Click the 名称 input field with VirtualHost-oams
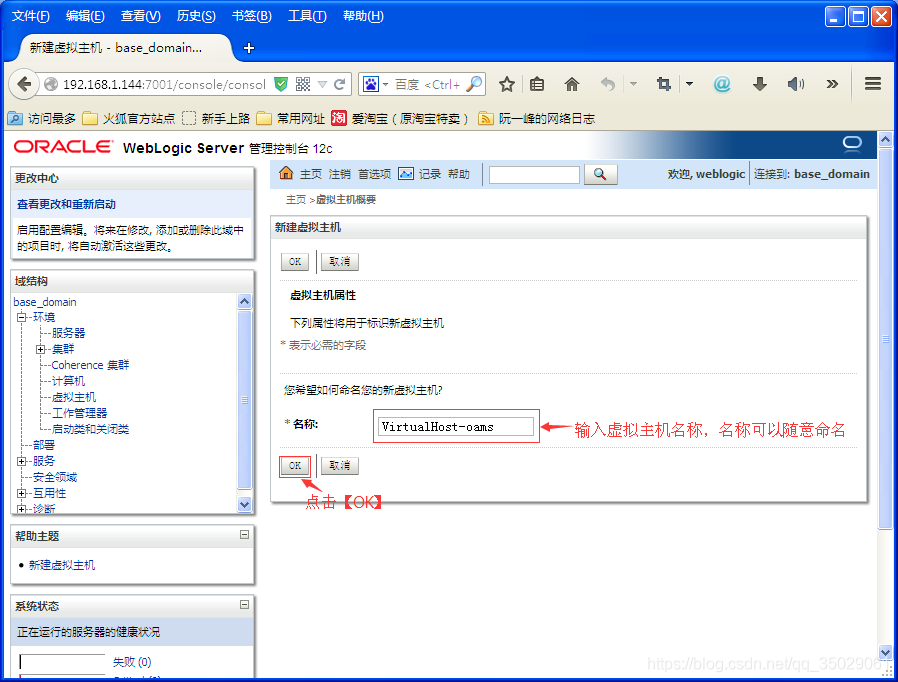 tap(456, 426)
